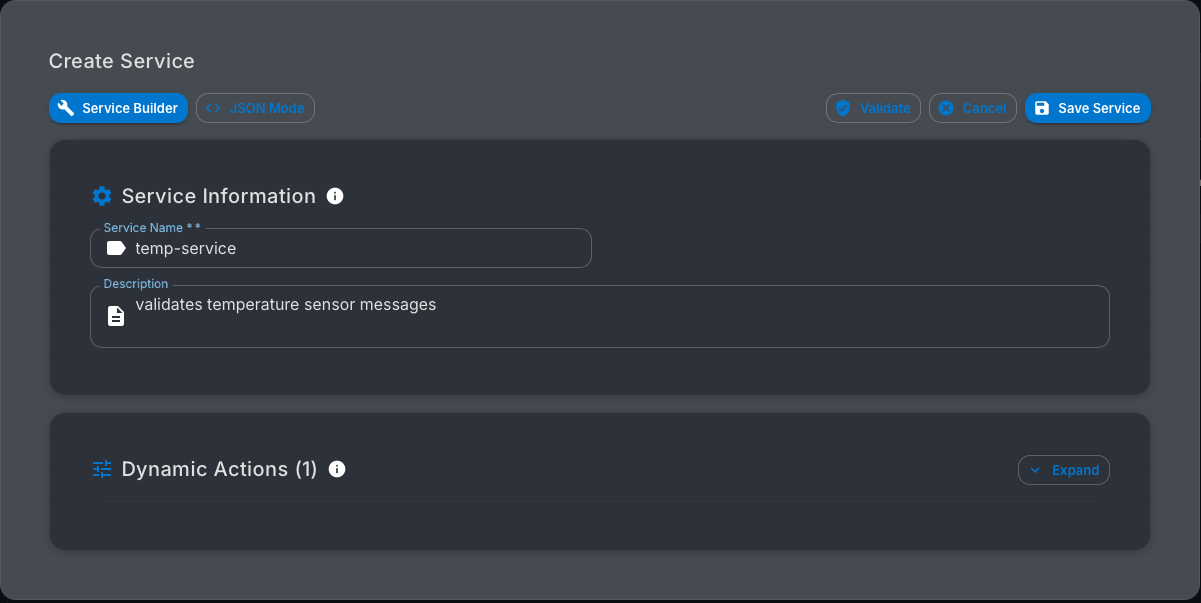This screenshot has height=603, width=1201.
Task: Click Save Service to store the service
Action: (1087, 108)
